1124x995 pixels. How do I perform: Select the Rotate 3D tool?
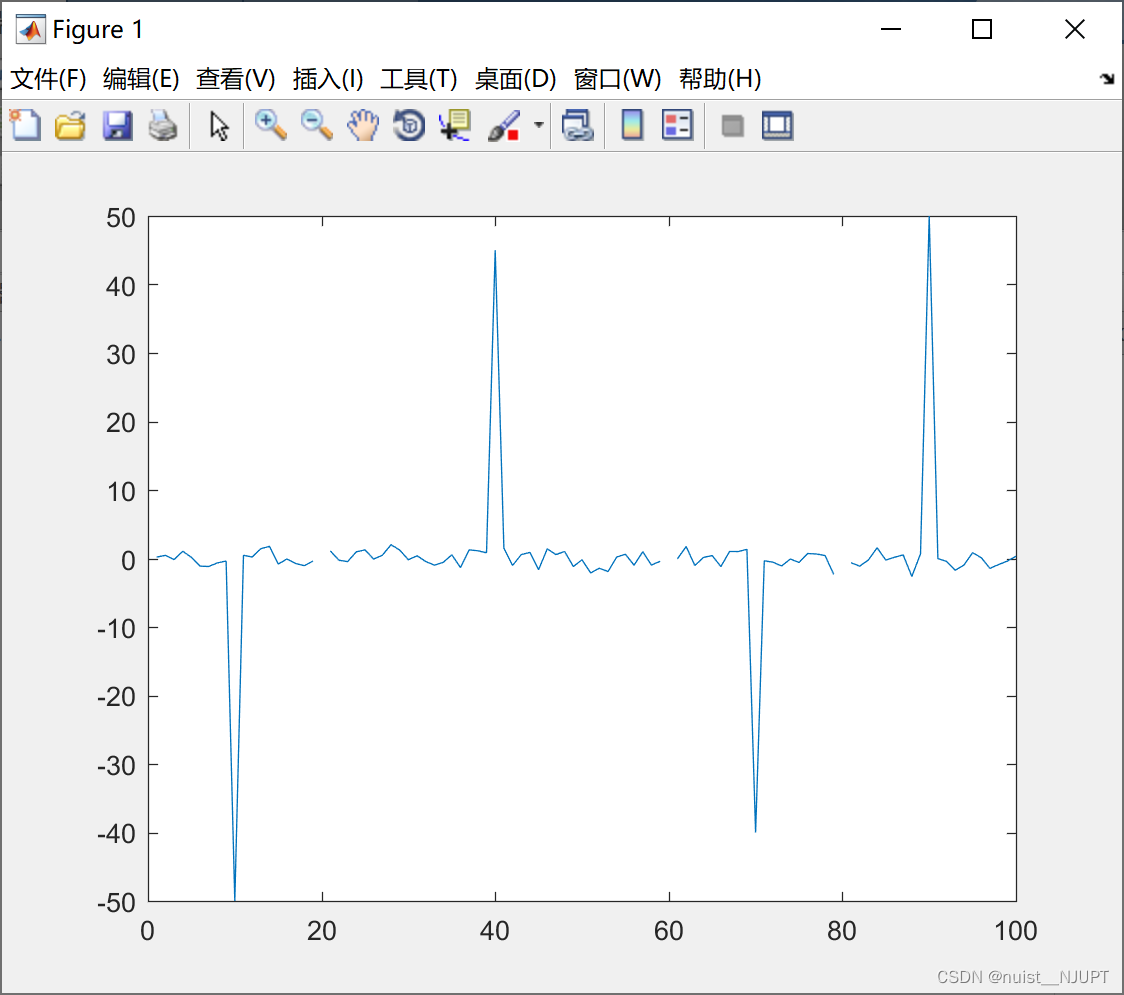(409, 125)
